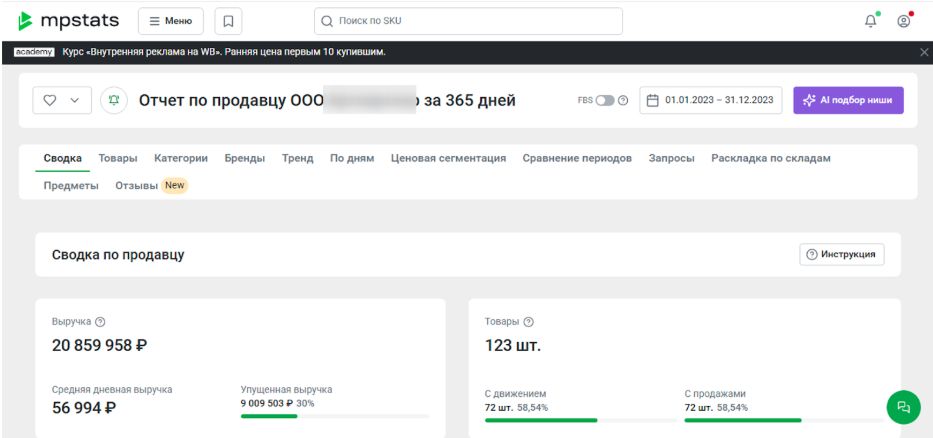Viewport: 933px width, 438px height.
Task: Click the Упущенная выручка progress bar
Action: click(x=334, y=416)
